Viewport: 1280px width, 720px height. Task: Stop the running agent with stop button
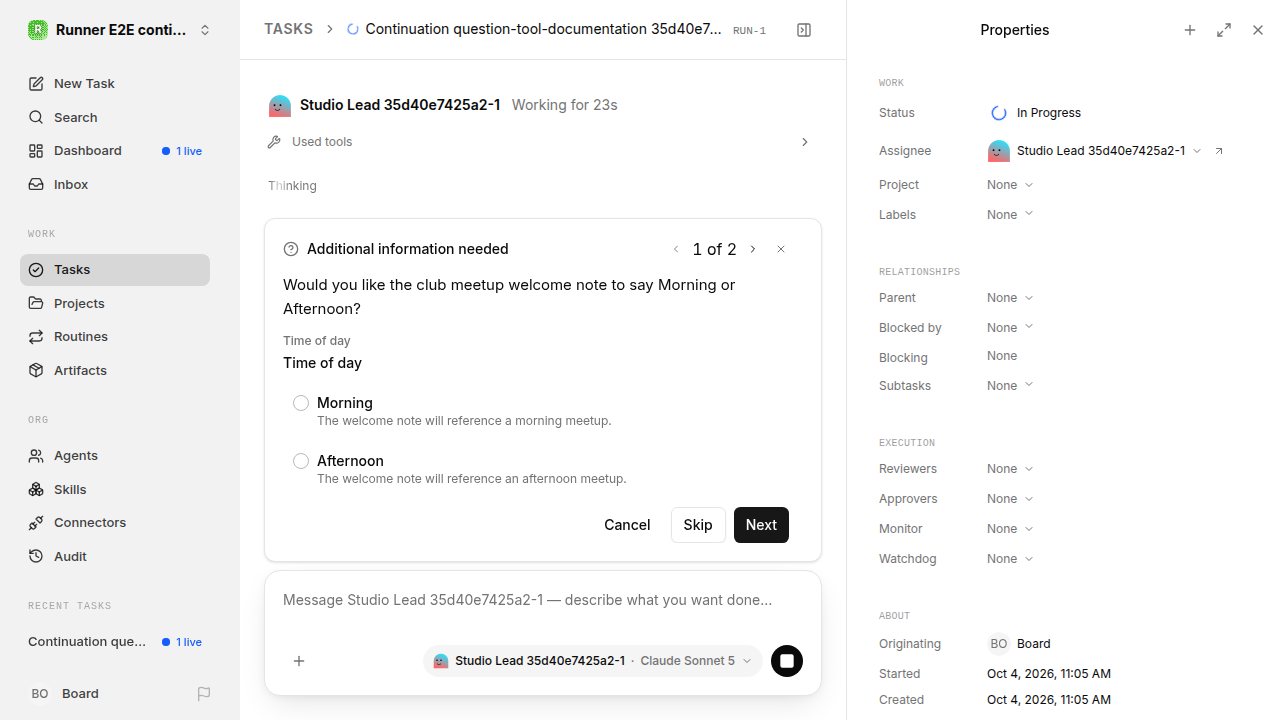click(787, 661)
